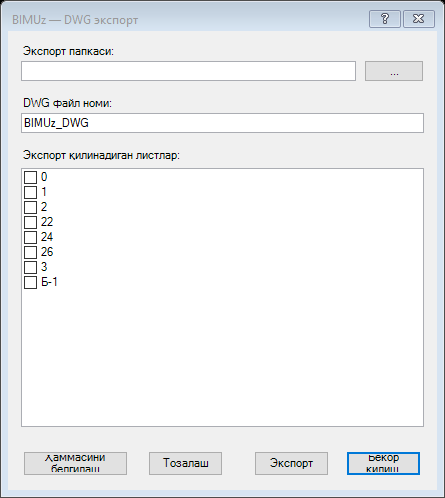This screenshot has height=498, width=445.
Task: Check the sheet 0 checkbox
Action: coord(30,177)
